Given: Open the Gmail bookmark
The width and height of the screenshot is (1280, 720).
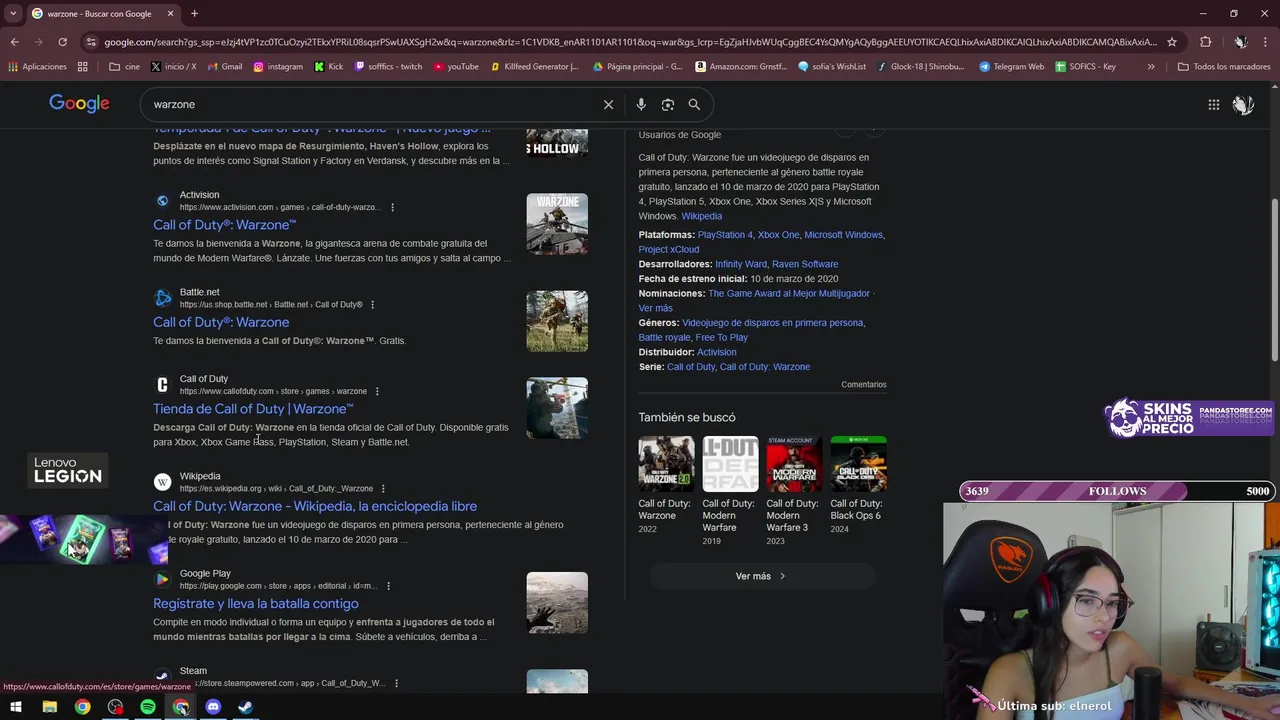Looking at the screenshot, I should point(223,67).
